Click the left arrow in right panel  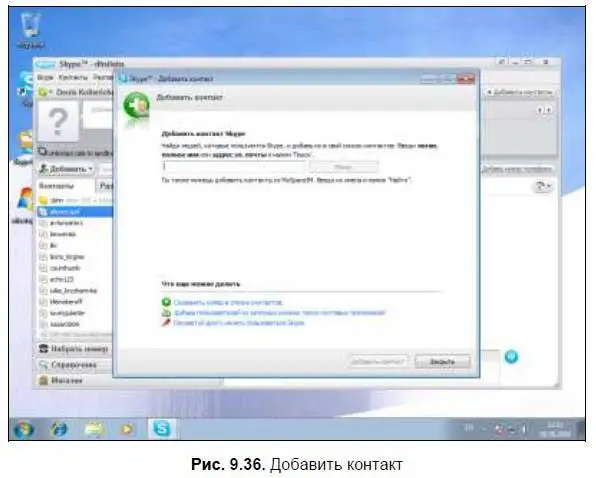540,110
